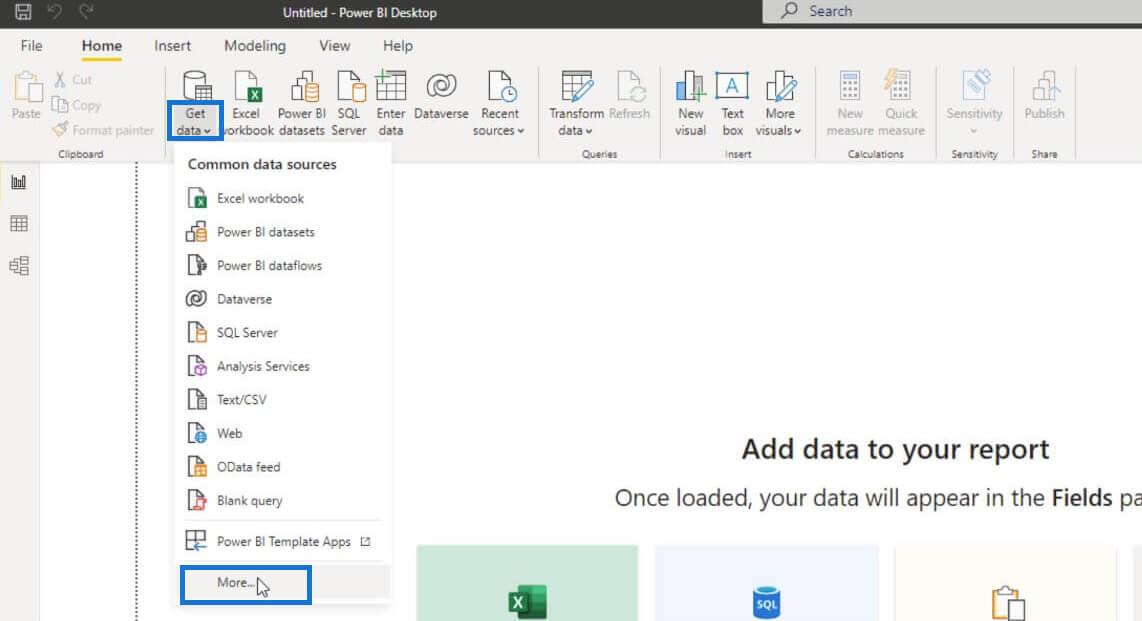Switch to the Home ribbon tab
Screen dimensions: 1142x621
tap(101, 45)
